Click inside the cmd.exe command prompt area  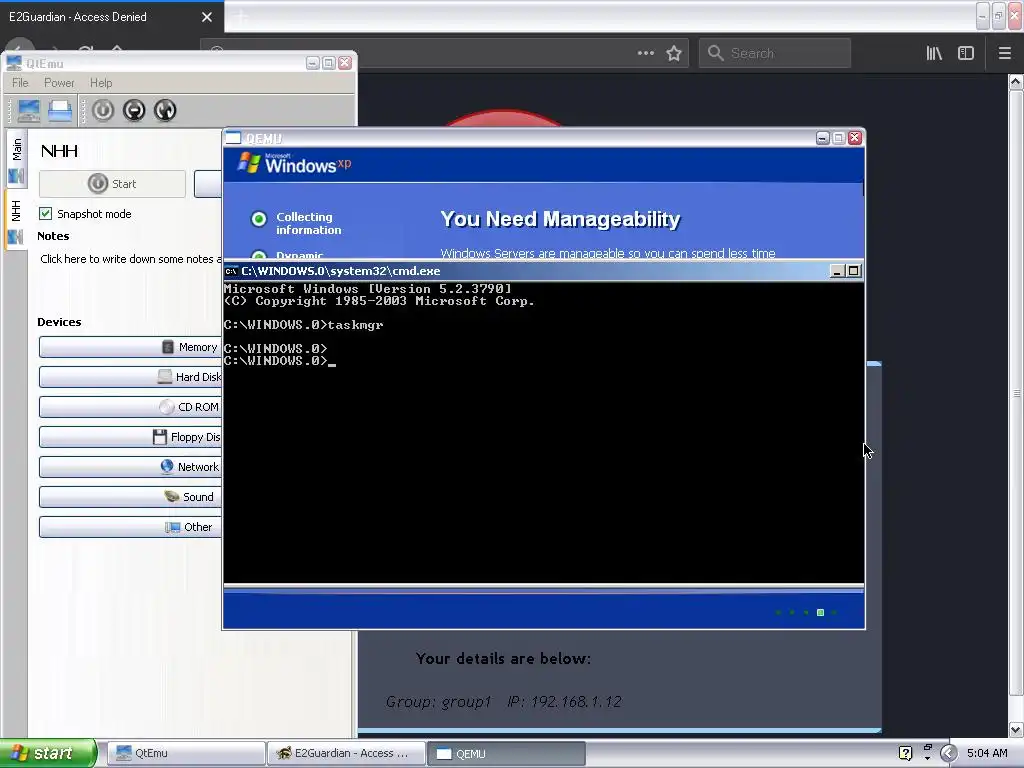point(543,432)
